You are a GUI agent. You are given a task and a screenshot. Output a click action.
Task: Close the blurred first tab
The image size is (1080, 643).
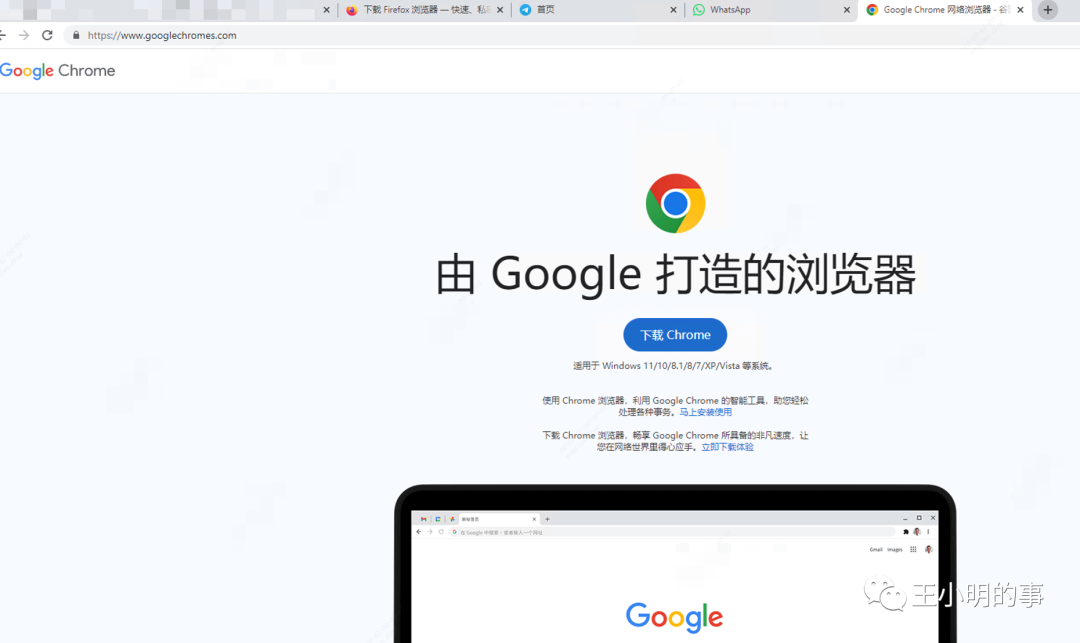326,10
